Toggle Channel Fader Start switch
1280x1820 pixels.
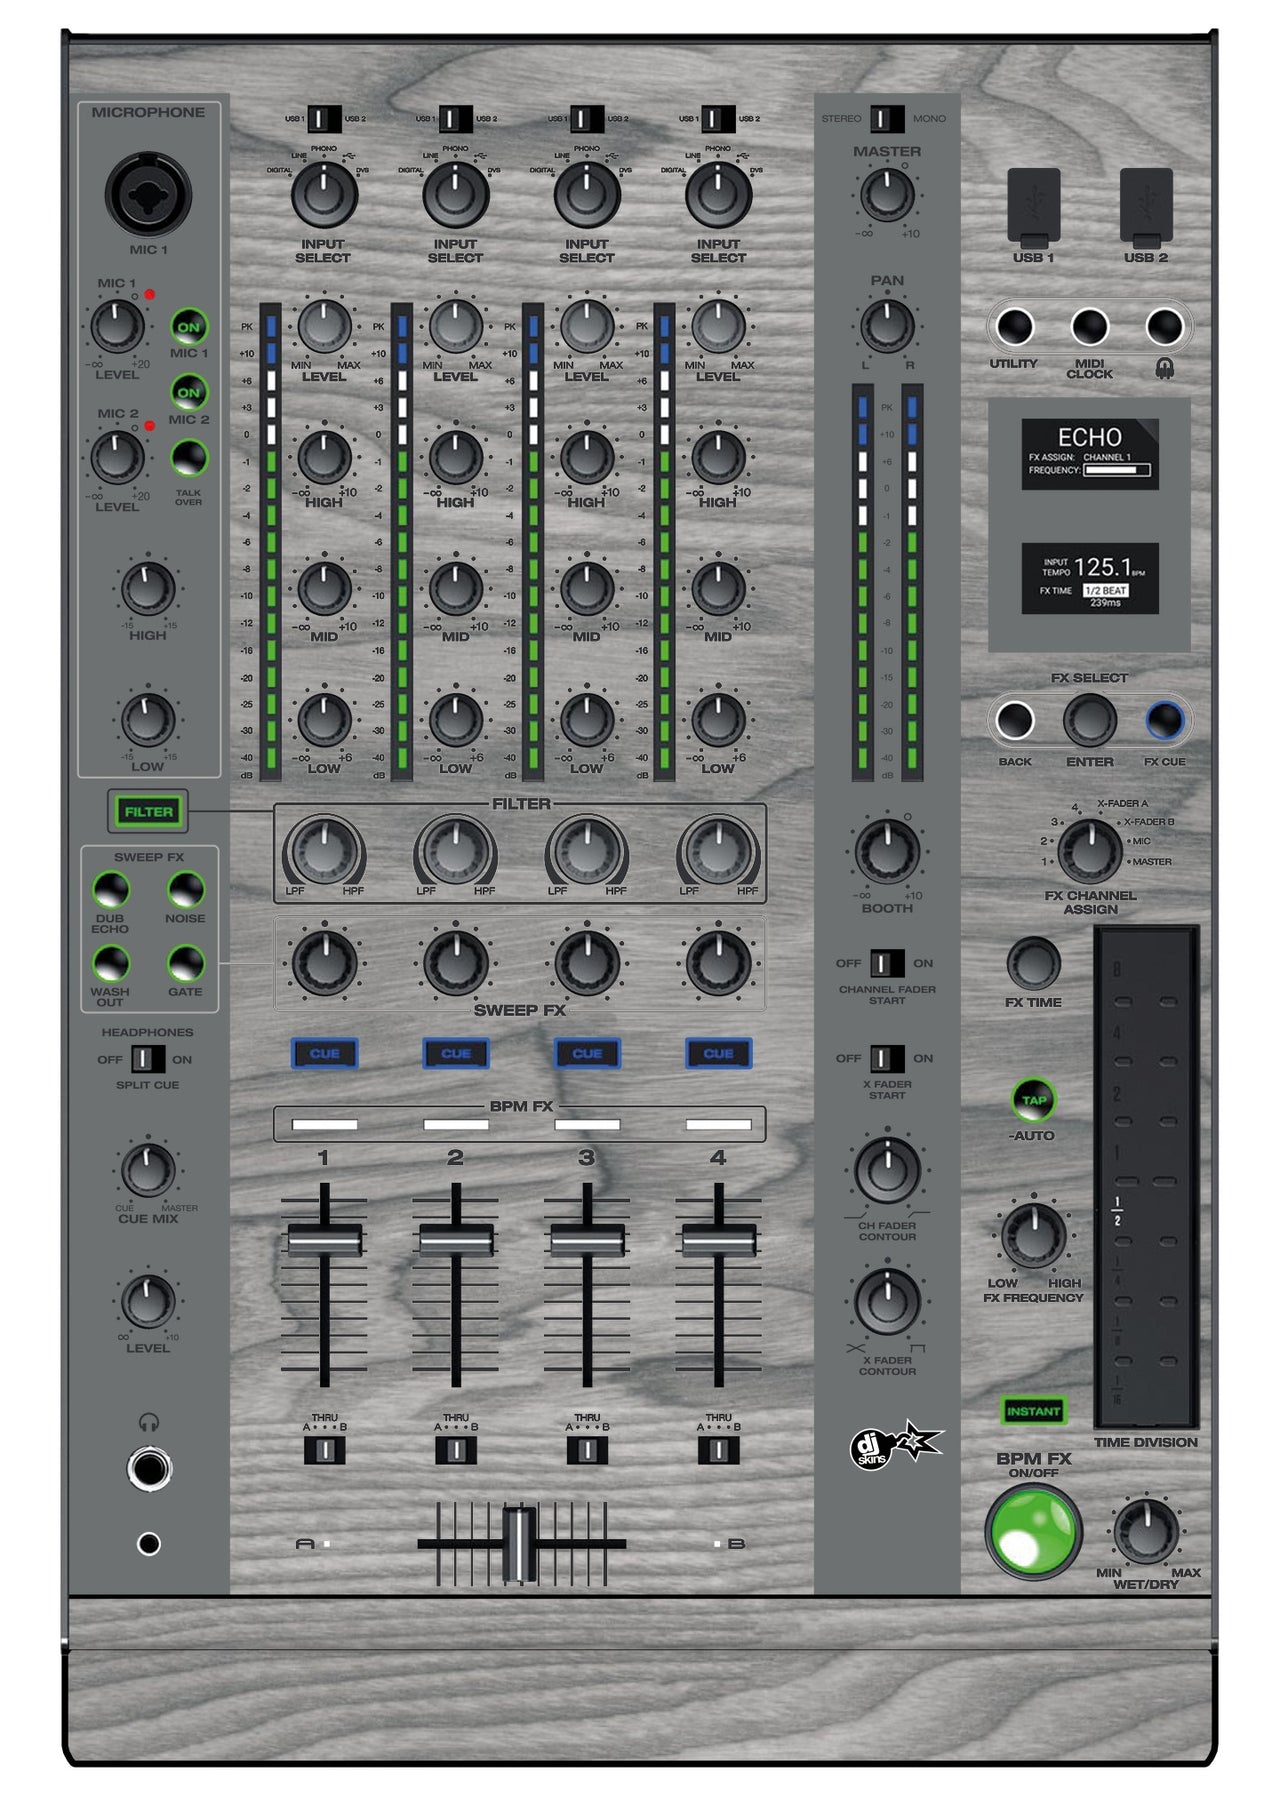coord(887,963)
